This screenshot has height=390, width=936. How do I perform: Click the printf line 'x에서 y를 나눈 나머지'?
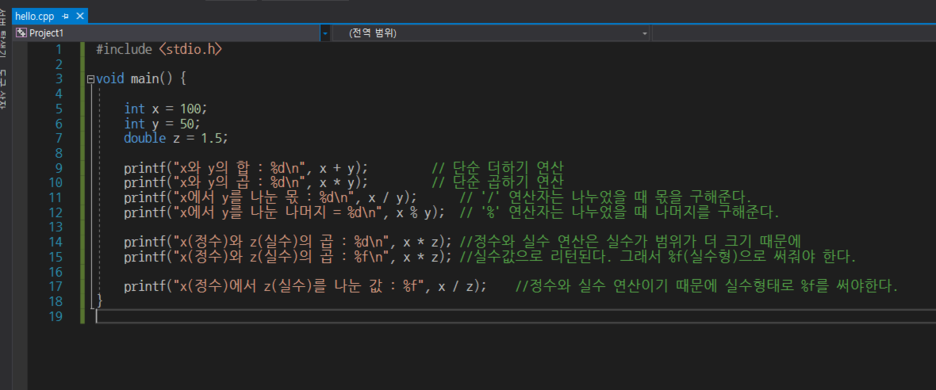tap(285, 212)
